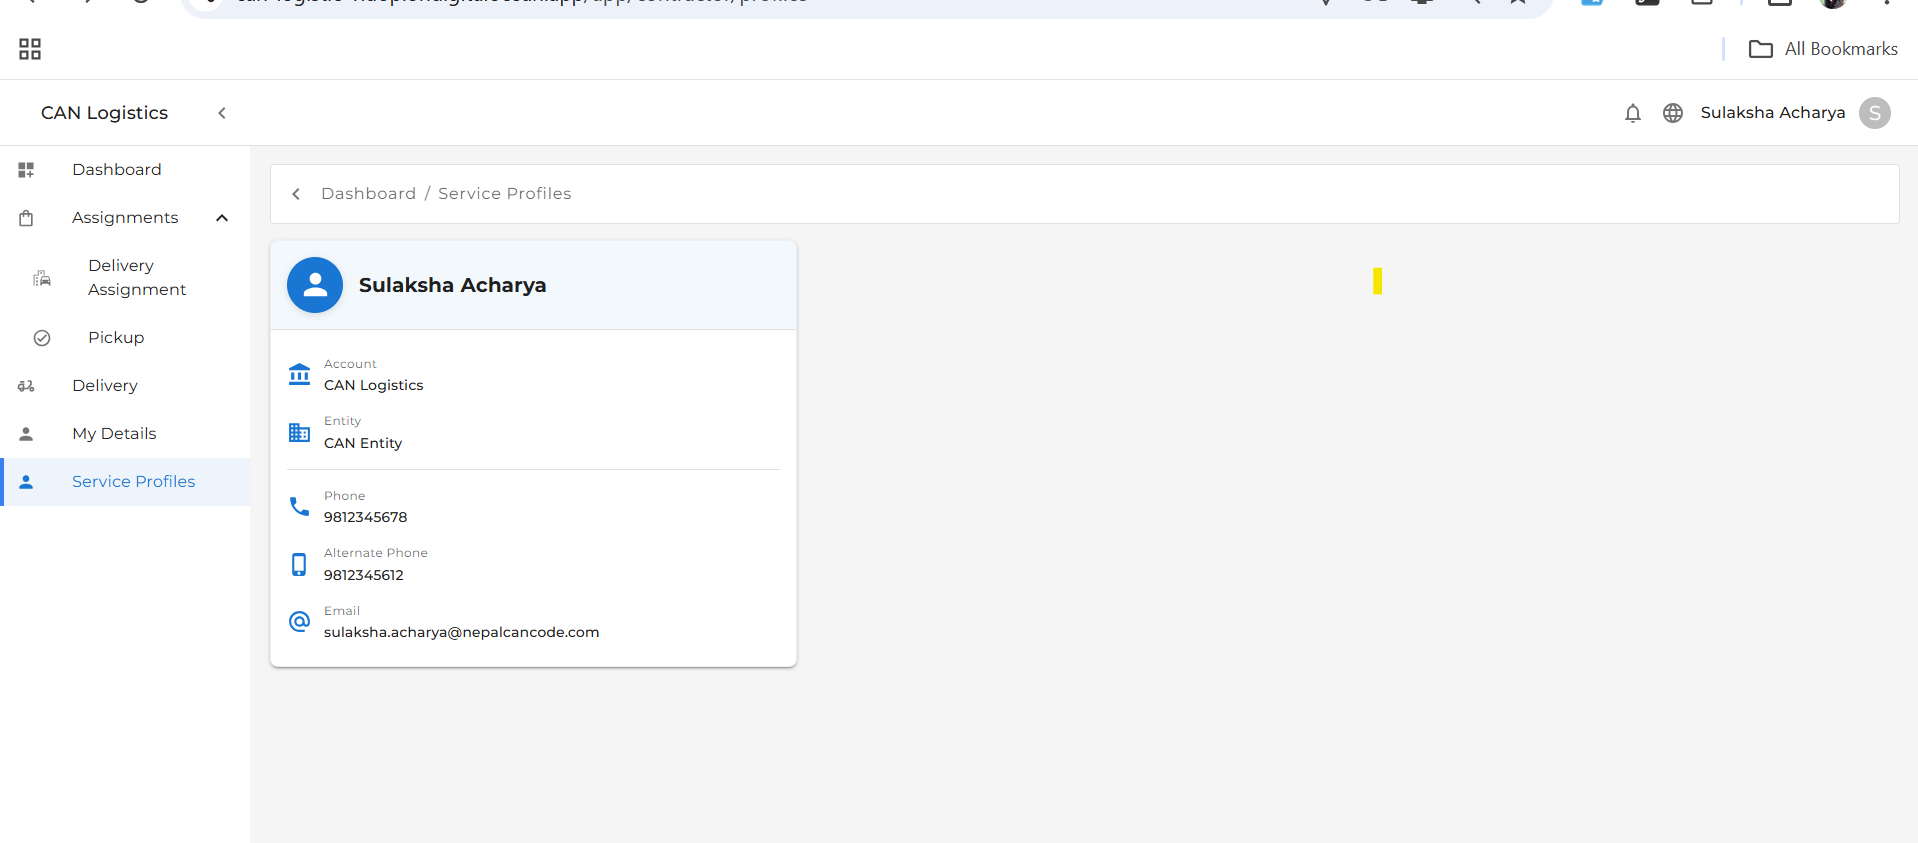The image size is (1918, 843).
Task: Open the All Bookmarks folder
Action: pyautogui.click(x=1823, y=49)
